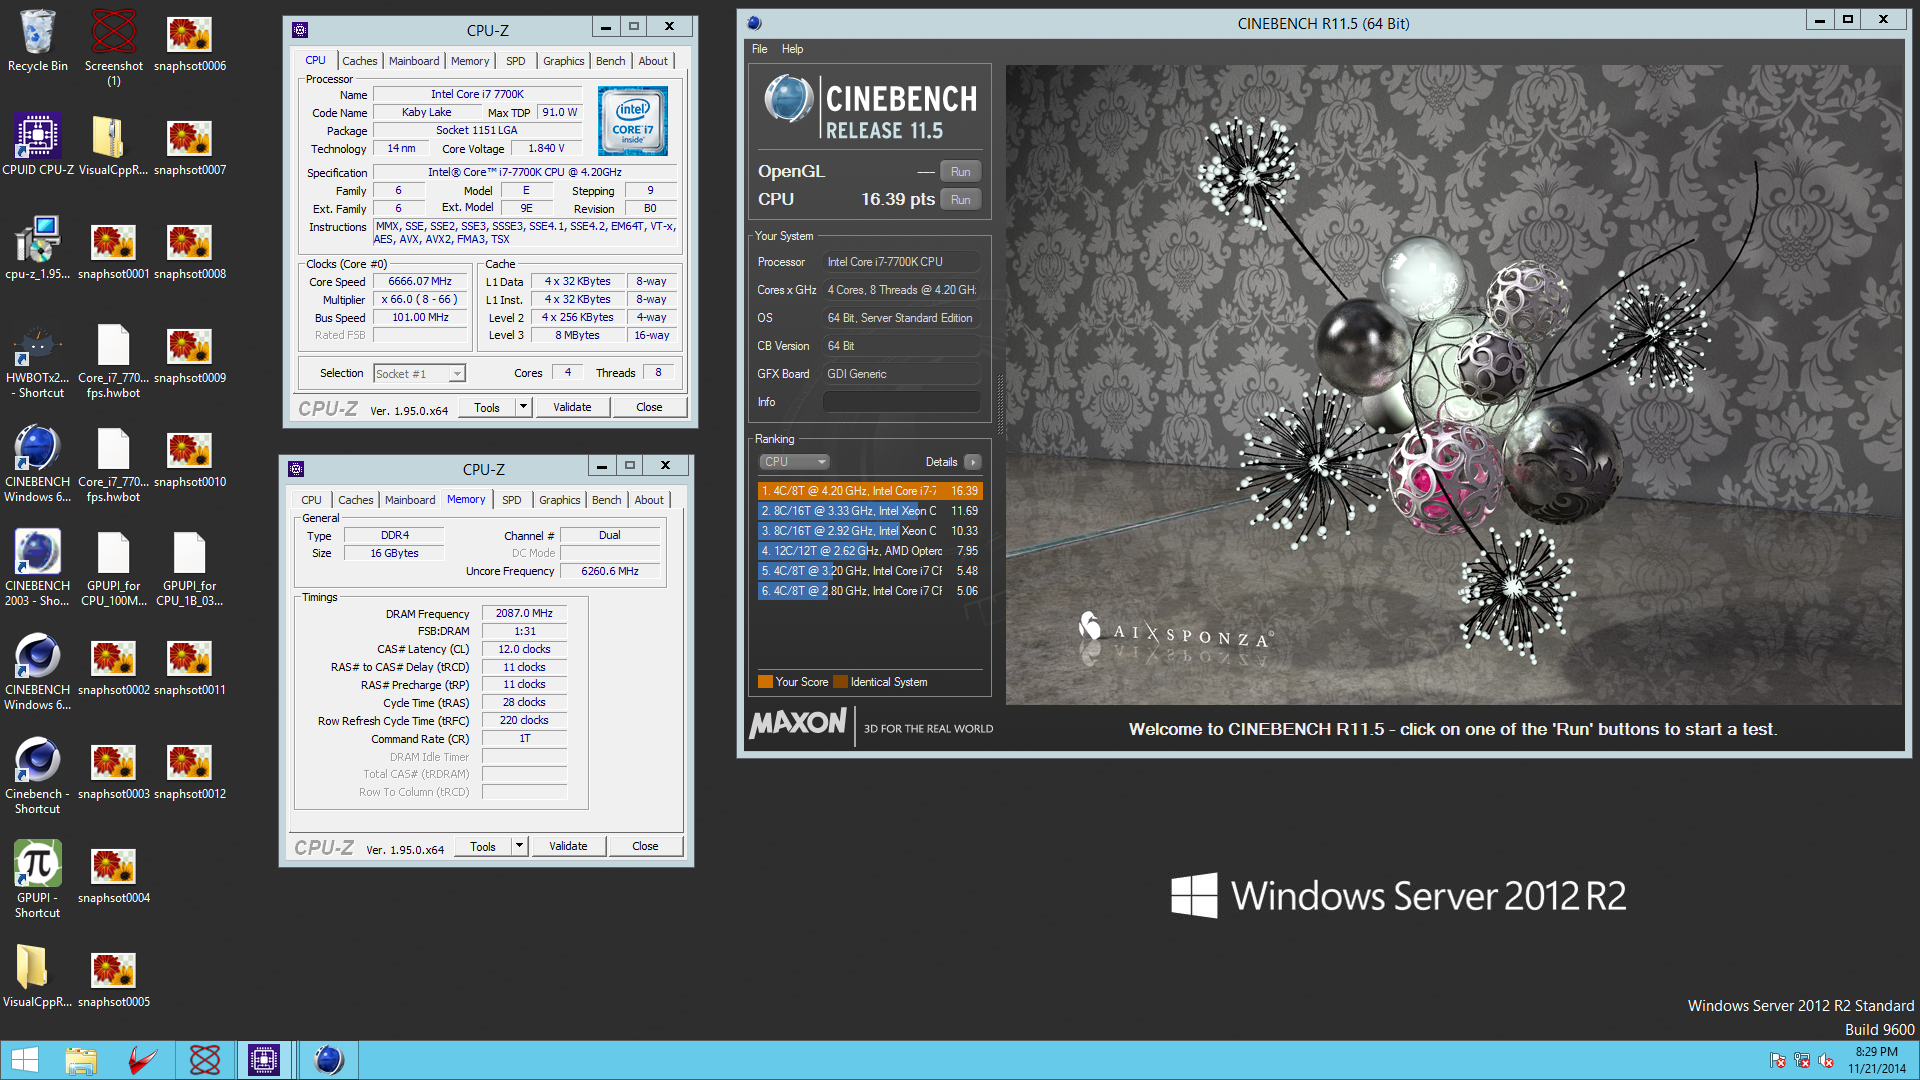Click the Identical System legend swatch
The height and width of the screenshot is (1080, 1920).
pyautogui.click(x=841, y=682)
